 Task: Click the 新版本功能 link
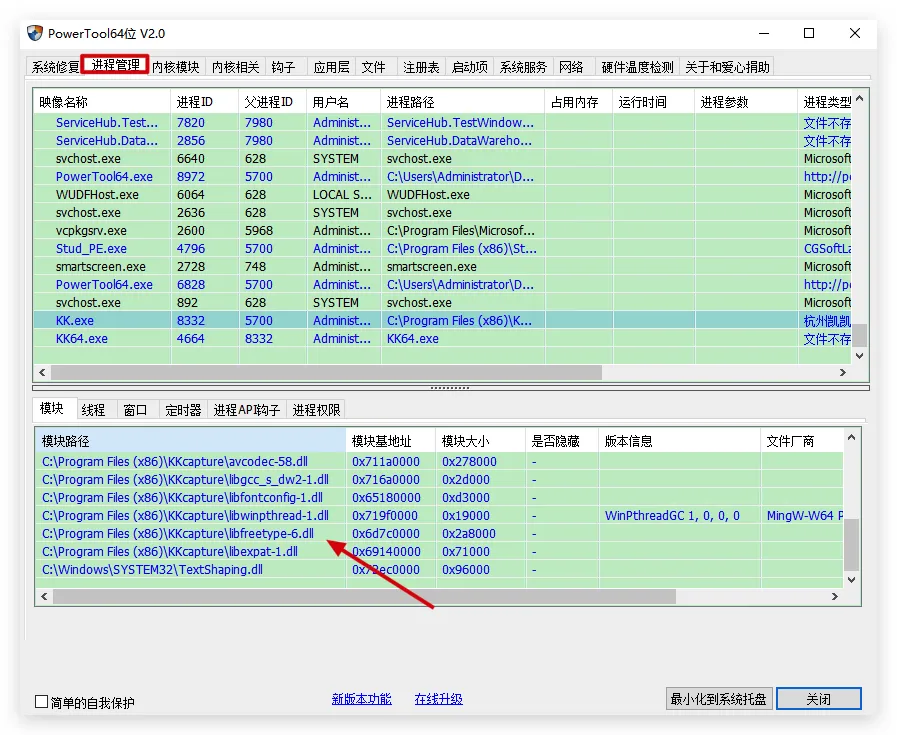[361, 699]
